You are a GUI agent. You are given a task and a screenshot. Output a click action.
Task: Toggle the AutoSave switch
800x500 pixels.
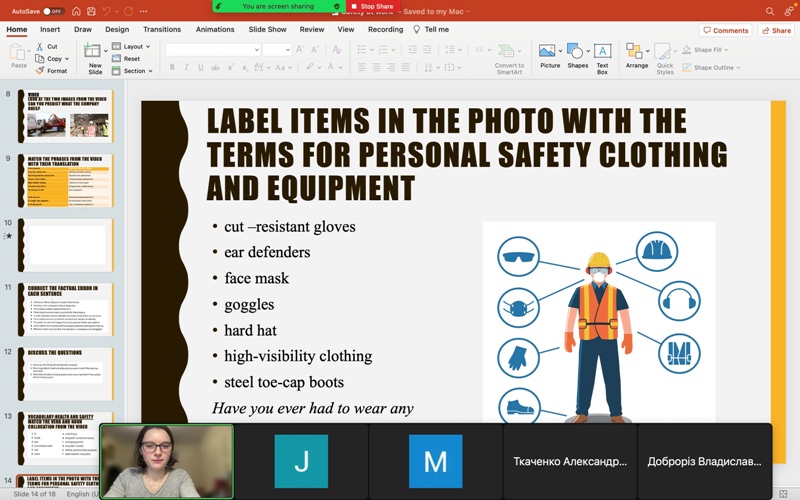click(x=52, y=11)
